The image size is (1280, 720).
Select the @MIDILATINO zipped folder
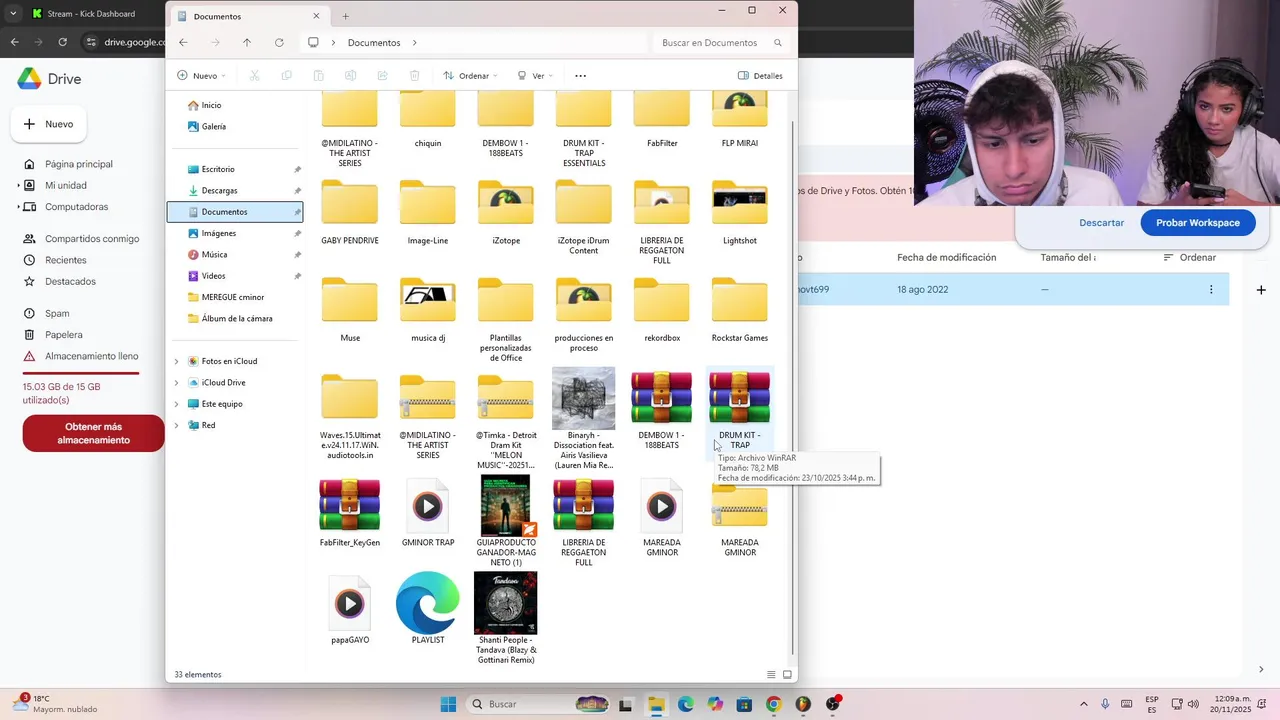tap(428, 398)
